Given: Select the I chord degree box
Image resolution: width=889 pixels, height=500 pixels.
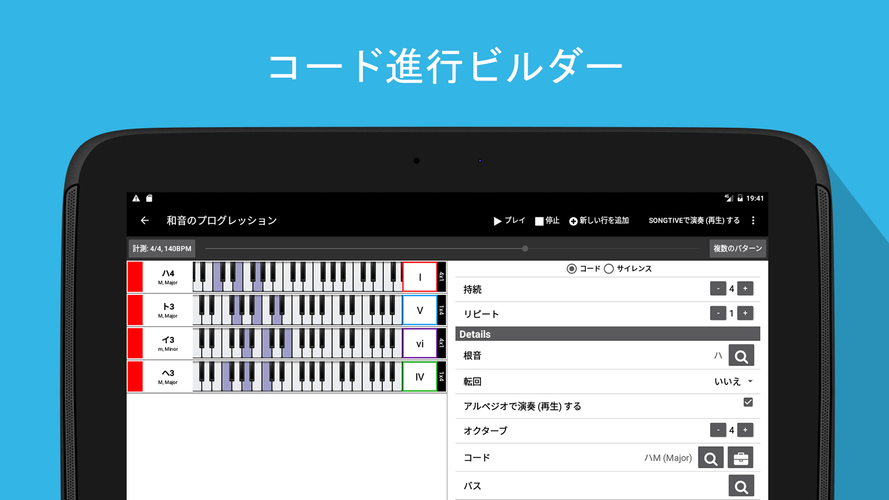Looking at the screenshot, I should pyautogui.click(x=420, y=277).
